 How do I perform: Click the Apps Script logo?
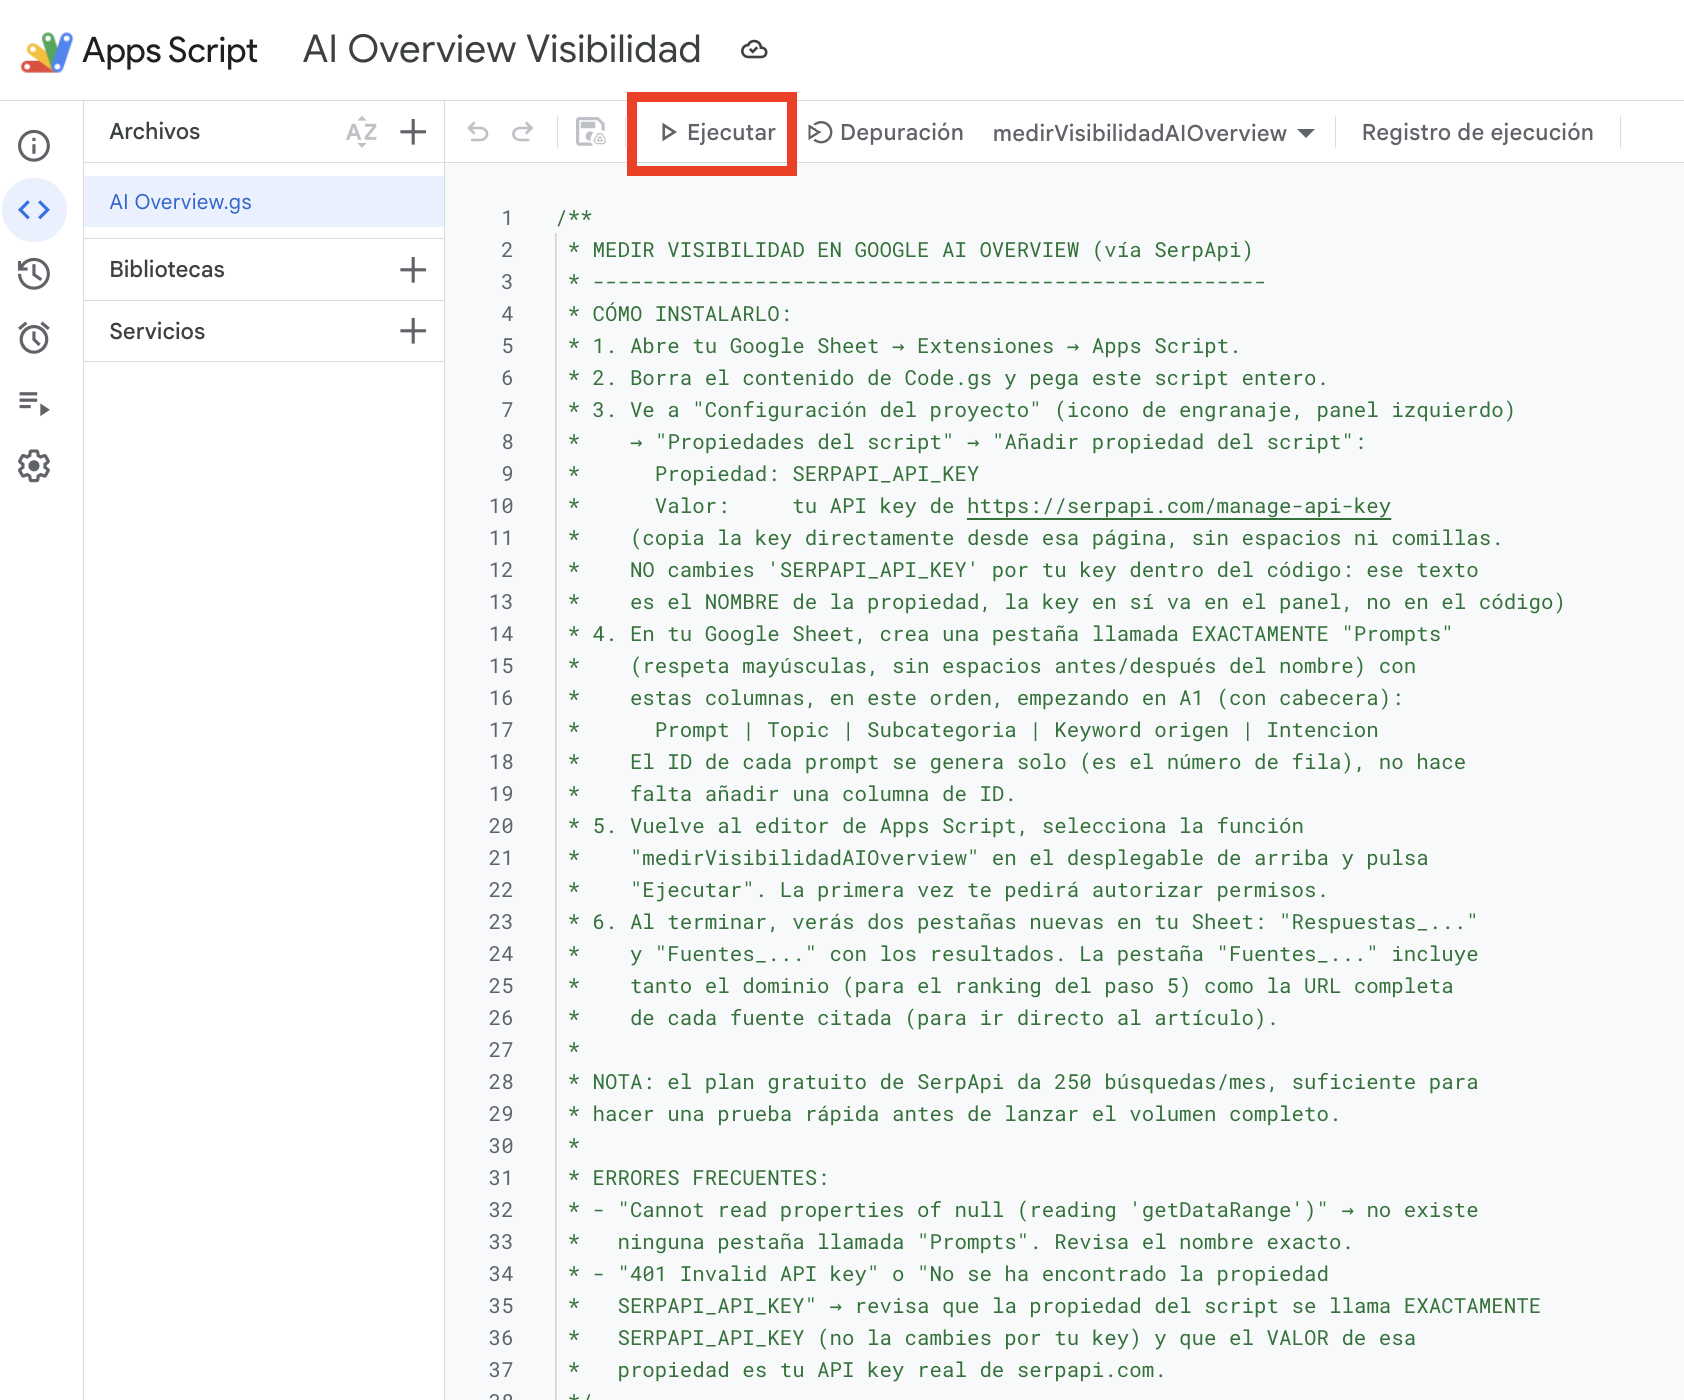(46, 51)
